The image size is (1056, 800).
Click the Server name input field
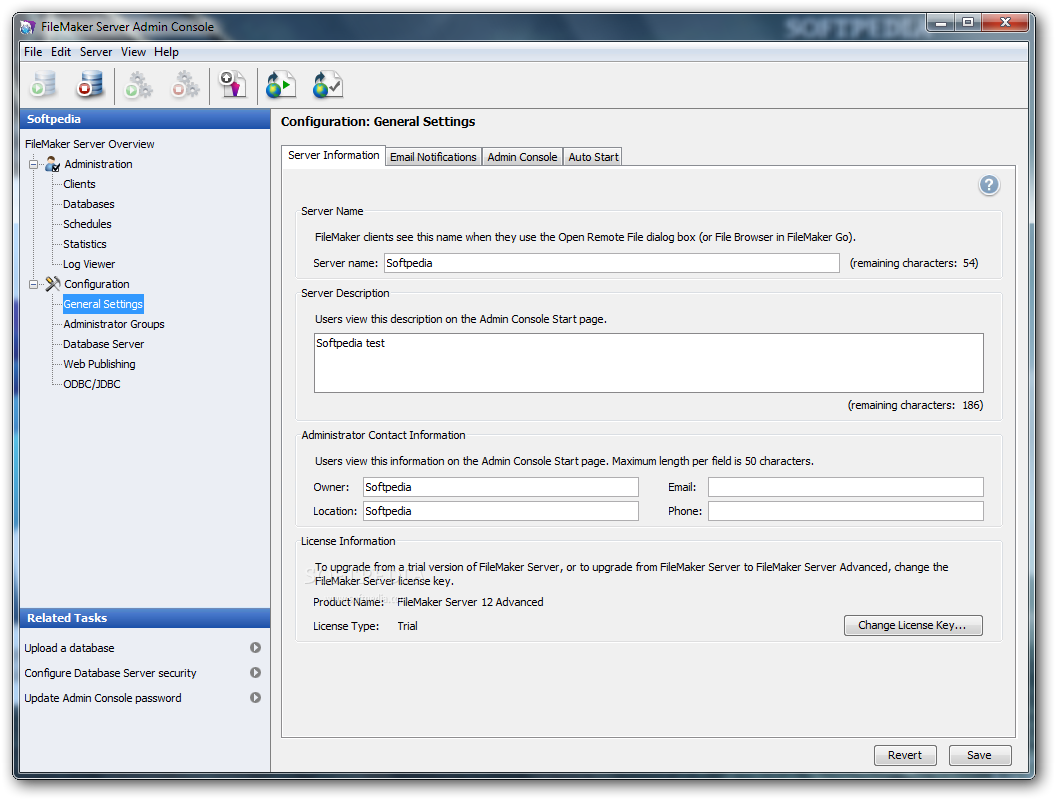[612, 263]
